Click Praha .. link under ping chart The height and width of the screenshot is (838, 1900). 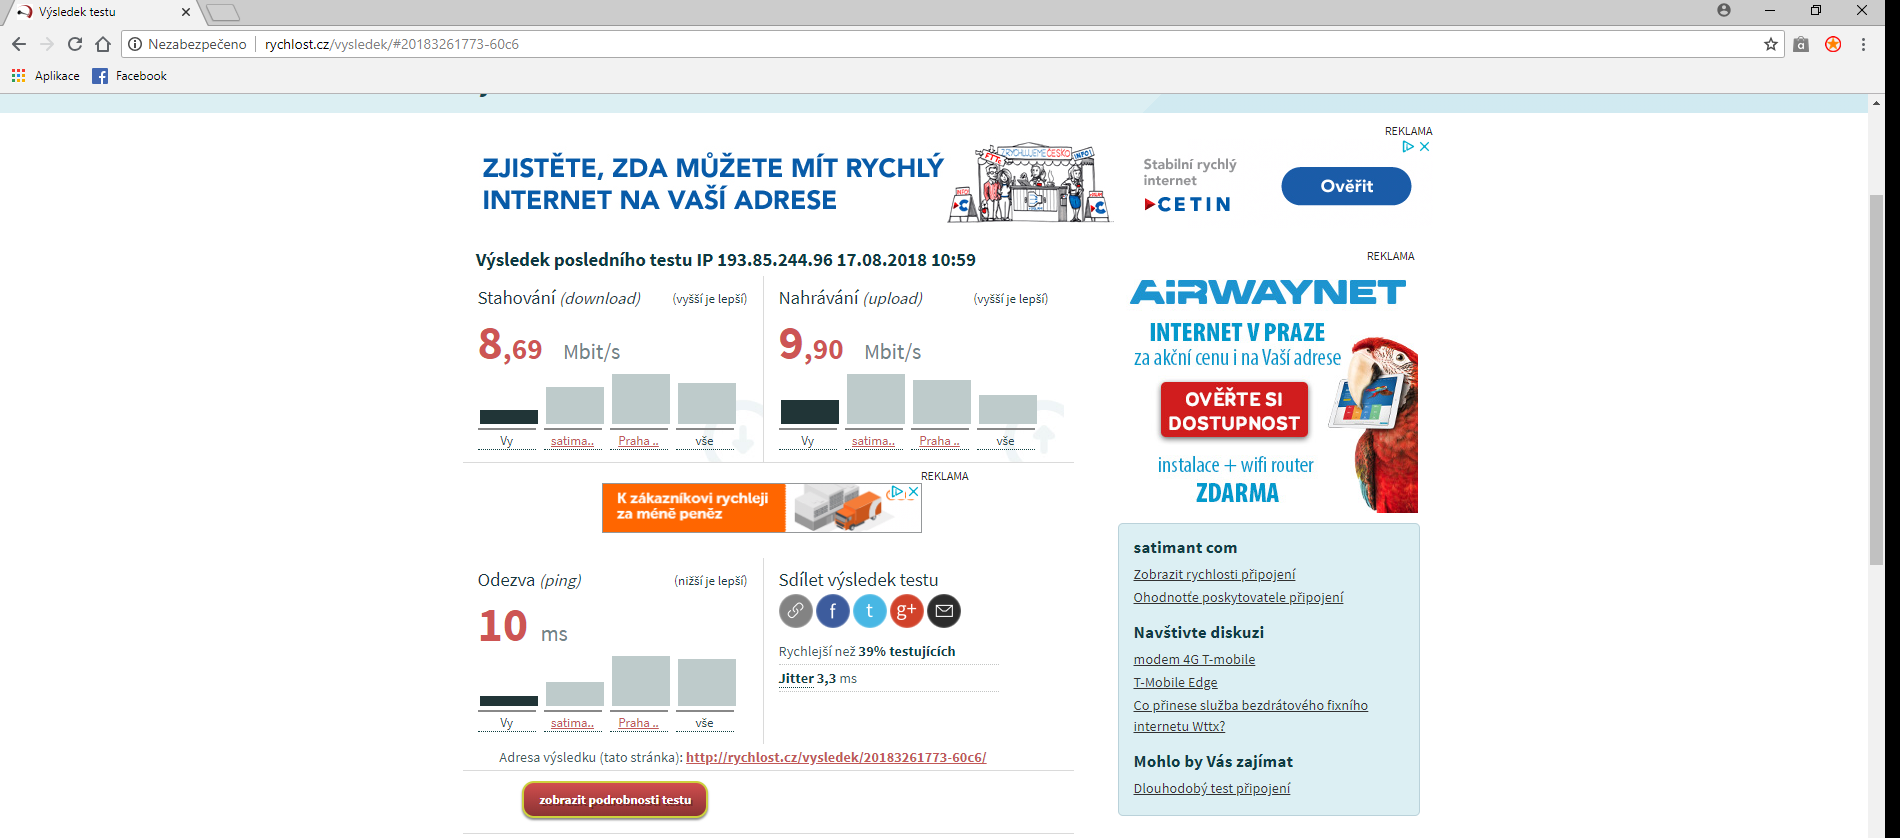638,723
